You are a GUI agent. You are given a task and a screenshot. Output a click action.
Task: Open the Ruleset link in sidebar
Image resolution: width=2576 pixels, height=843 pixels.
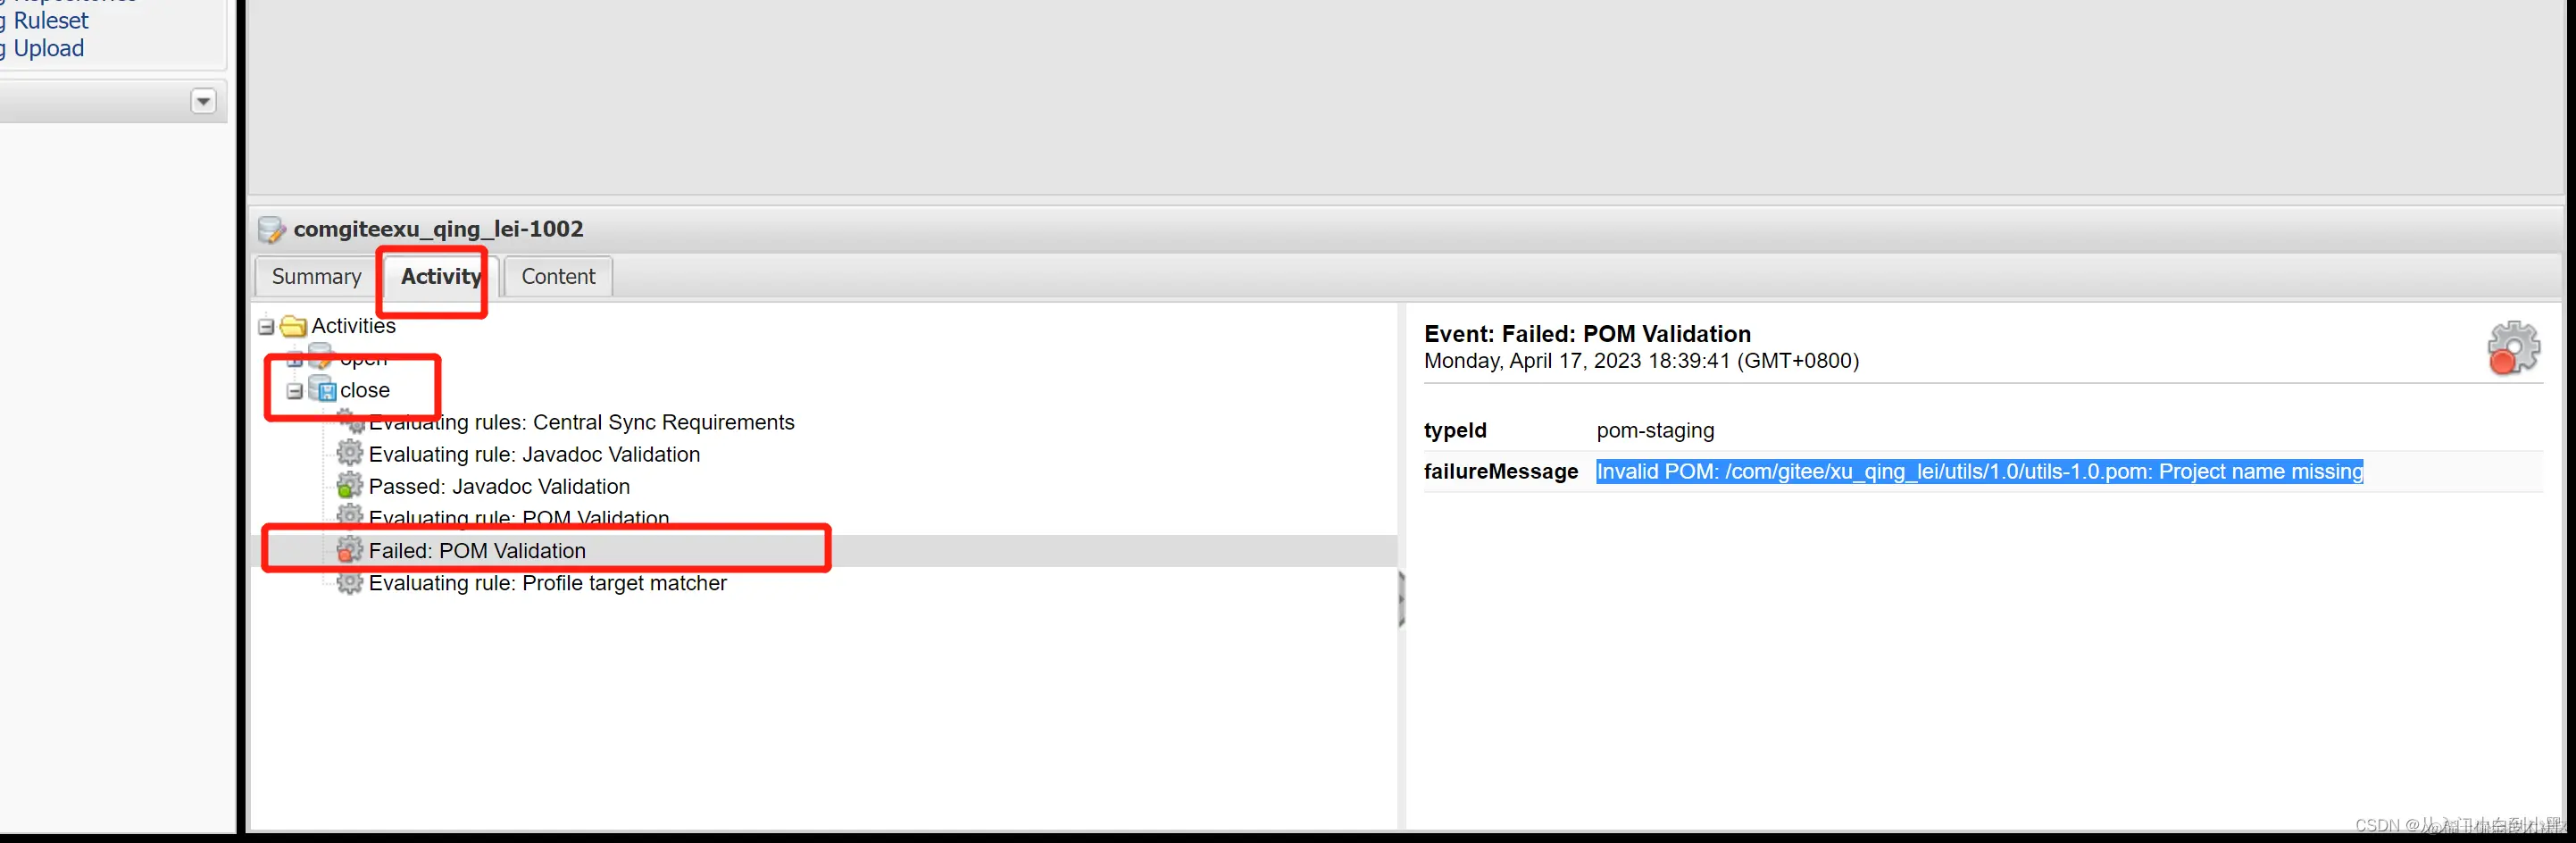(50, 20)
